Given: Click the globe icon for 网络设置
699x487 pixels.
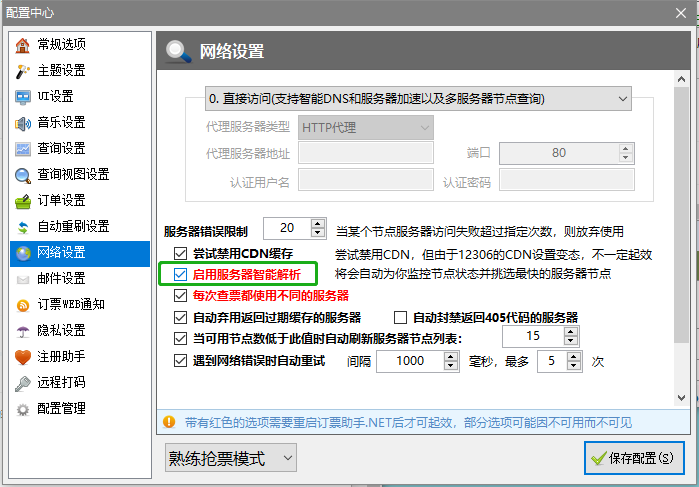Looking at the screenshot, I should tap(23, 253).
